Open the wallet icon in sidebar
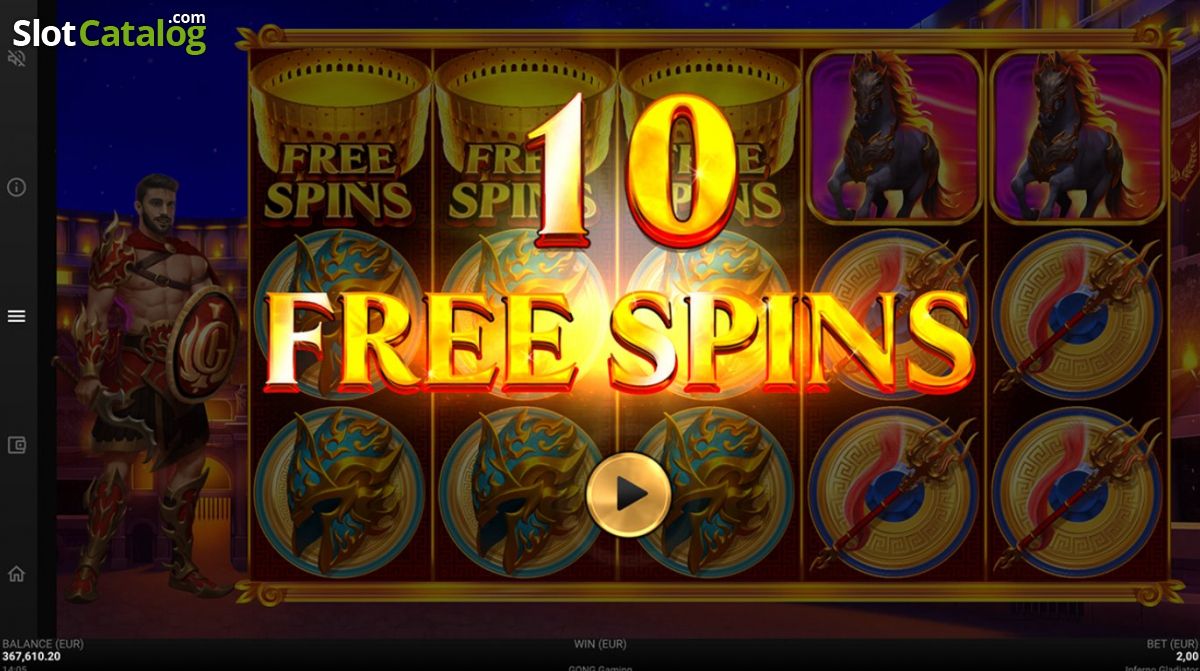 (x=16, y=445)
